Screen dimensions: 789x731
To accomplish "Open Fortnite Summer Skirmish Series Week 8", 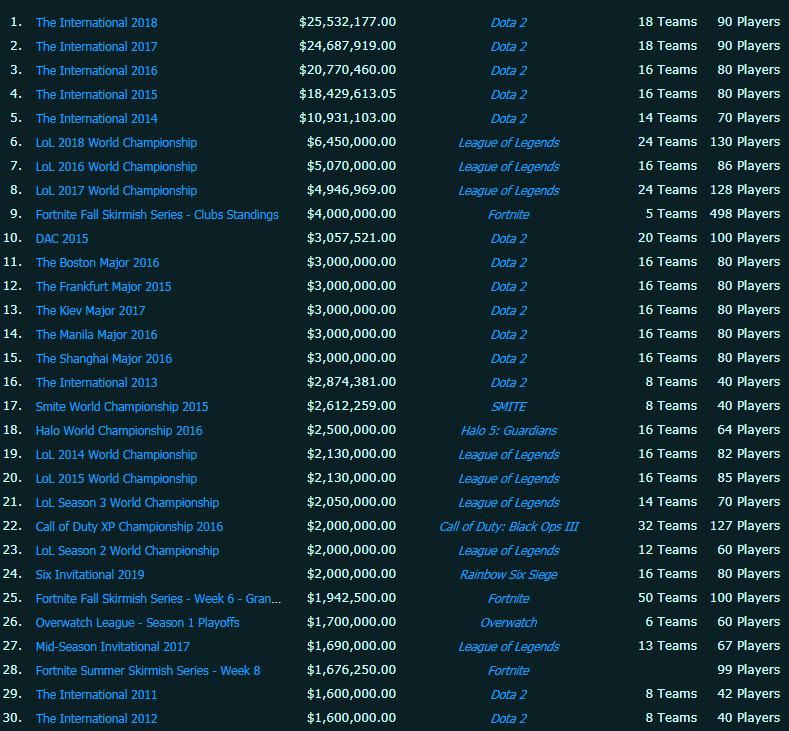I will pyautogui.click(x=148, y=671).
